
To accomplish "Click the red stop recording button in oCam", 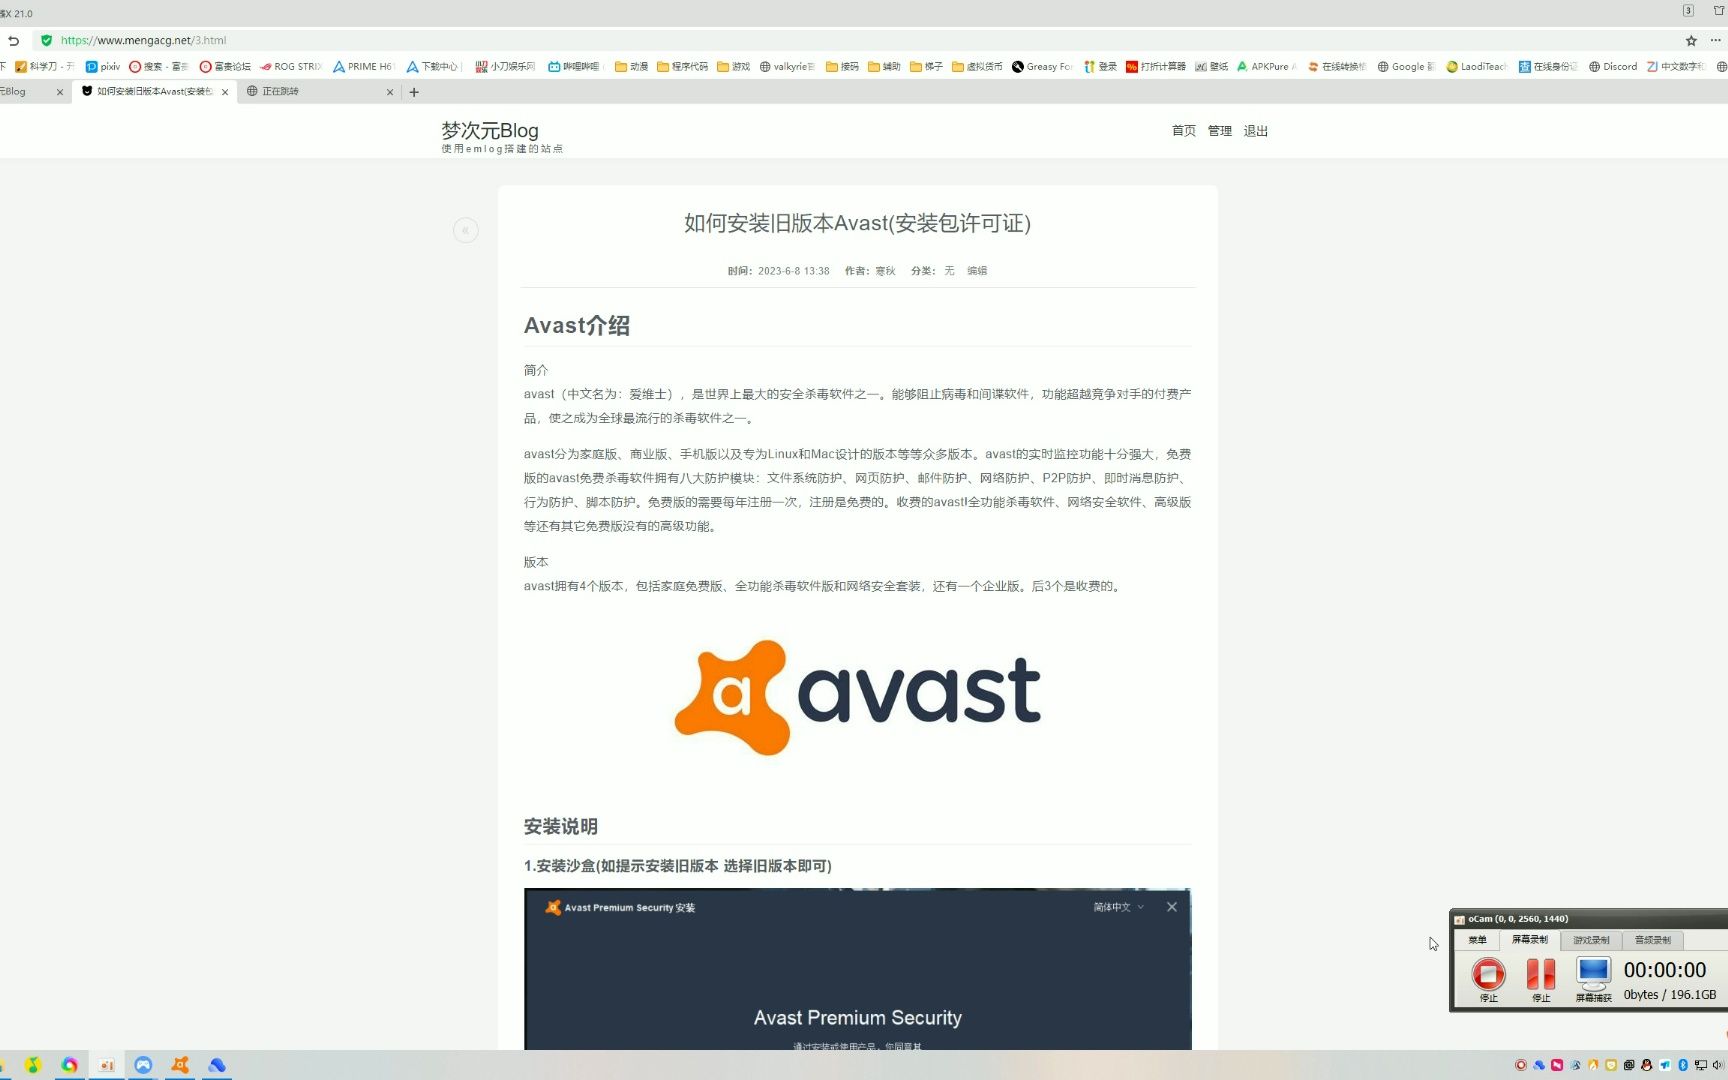I will 1488,973.
